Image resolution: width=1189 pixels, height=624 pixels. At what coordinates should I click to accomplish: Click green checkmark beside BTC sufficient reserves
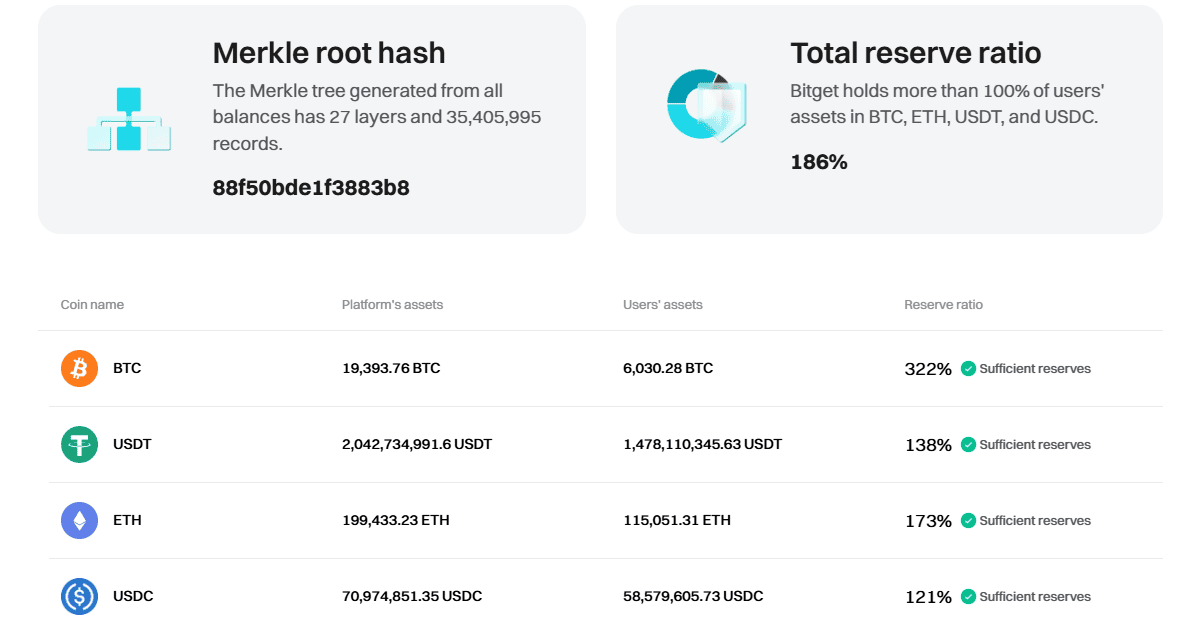point(968,369)
